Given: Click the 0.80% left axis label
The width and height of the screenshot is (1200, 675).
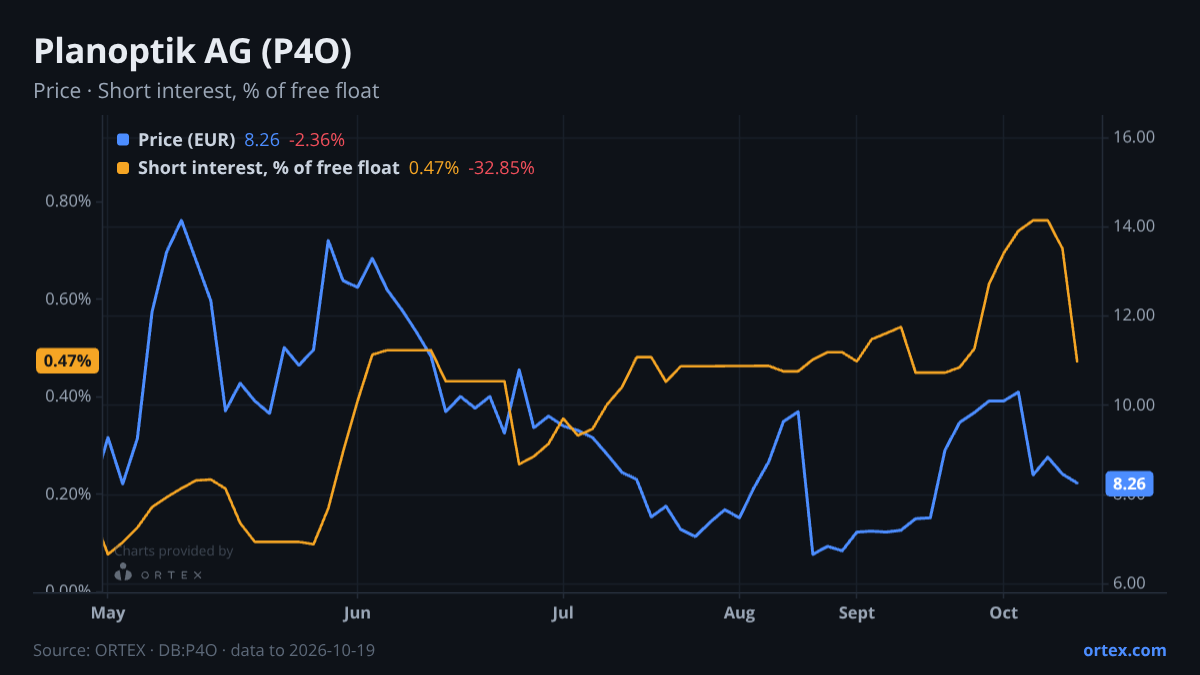Looking at the screenshot, I should (68, 201).
